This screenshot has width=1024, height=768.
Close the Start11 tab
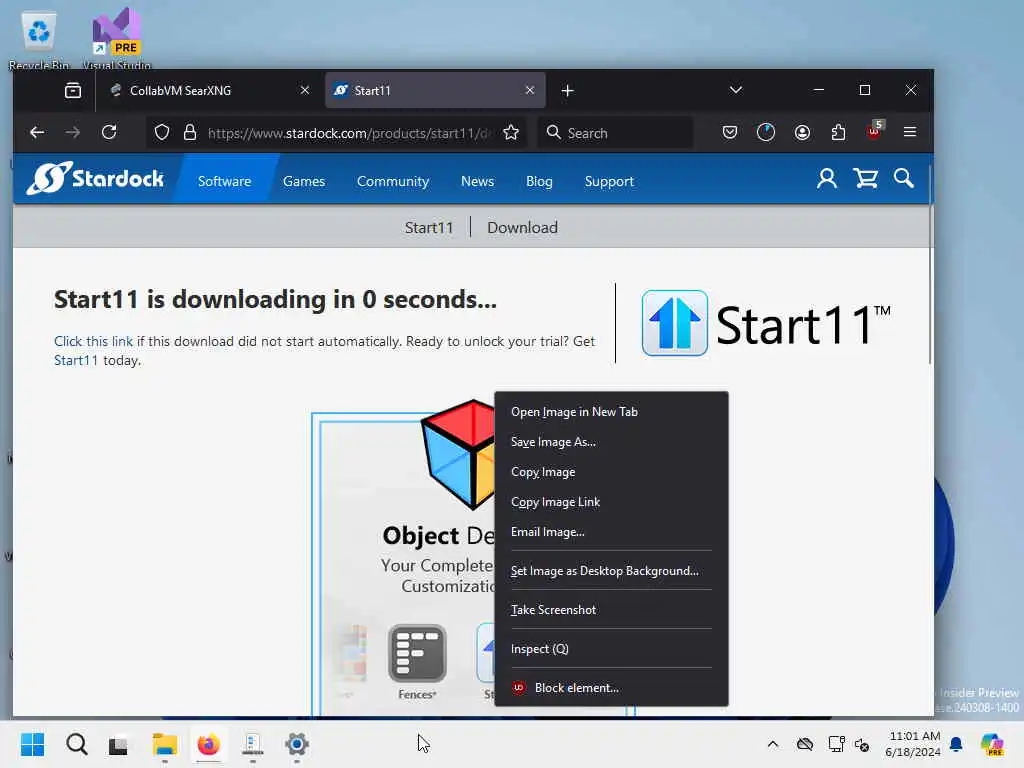pyautogui.click(x=530, y=90)
